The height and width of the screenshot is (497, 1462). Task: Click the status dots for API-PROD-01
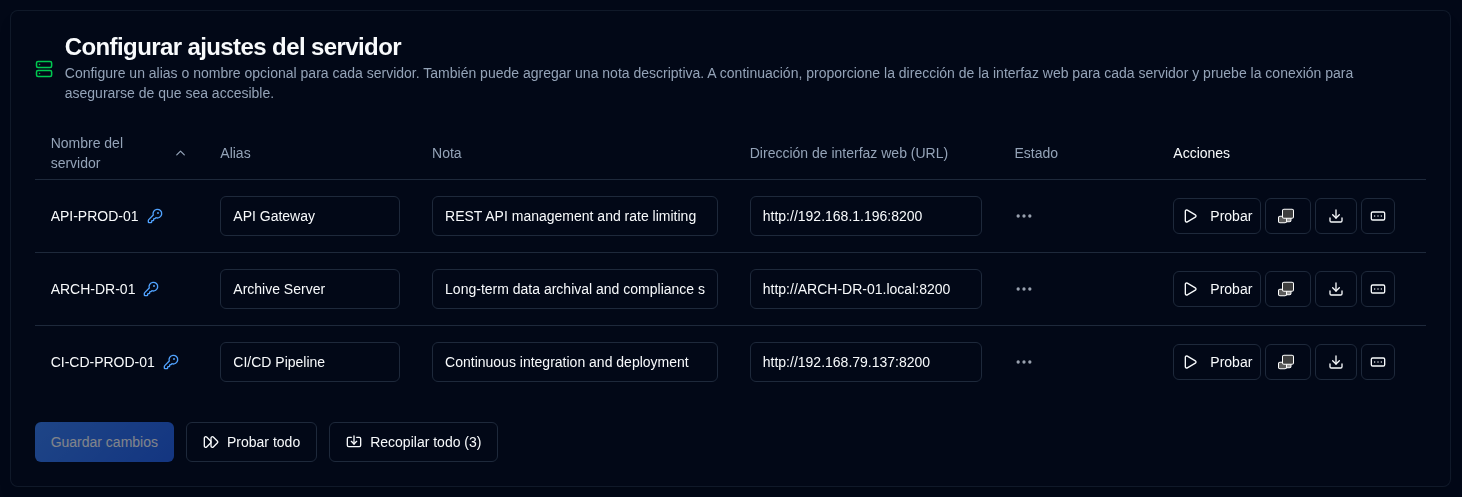coord(1023,216)
